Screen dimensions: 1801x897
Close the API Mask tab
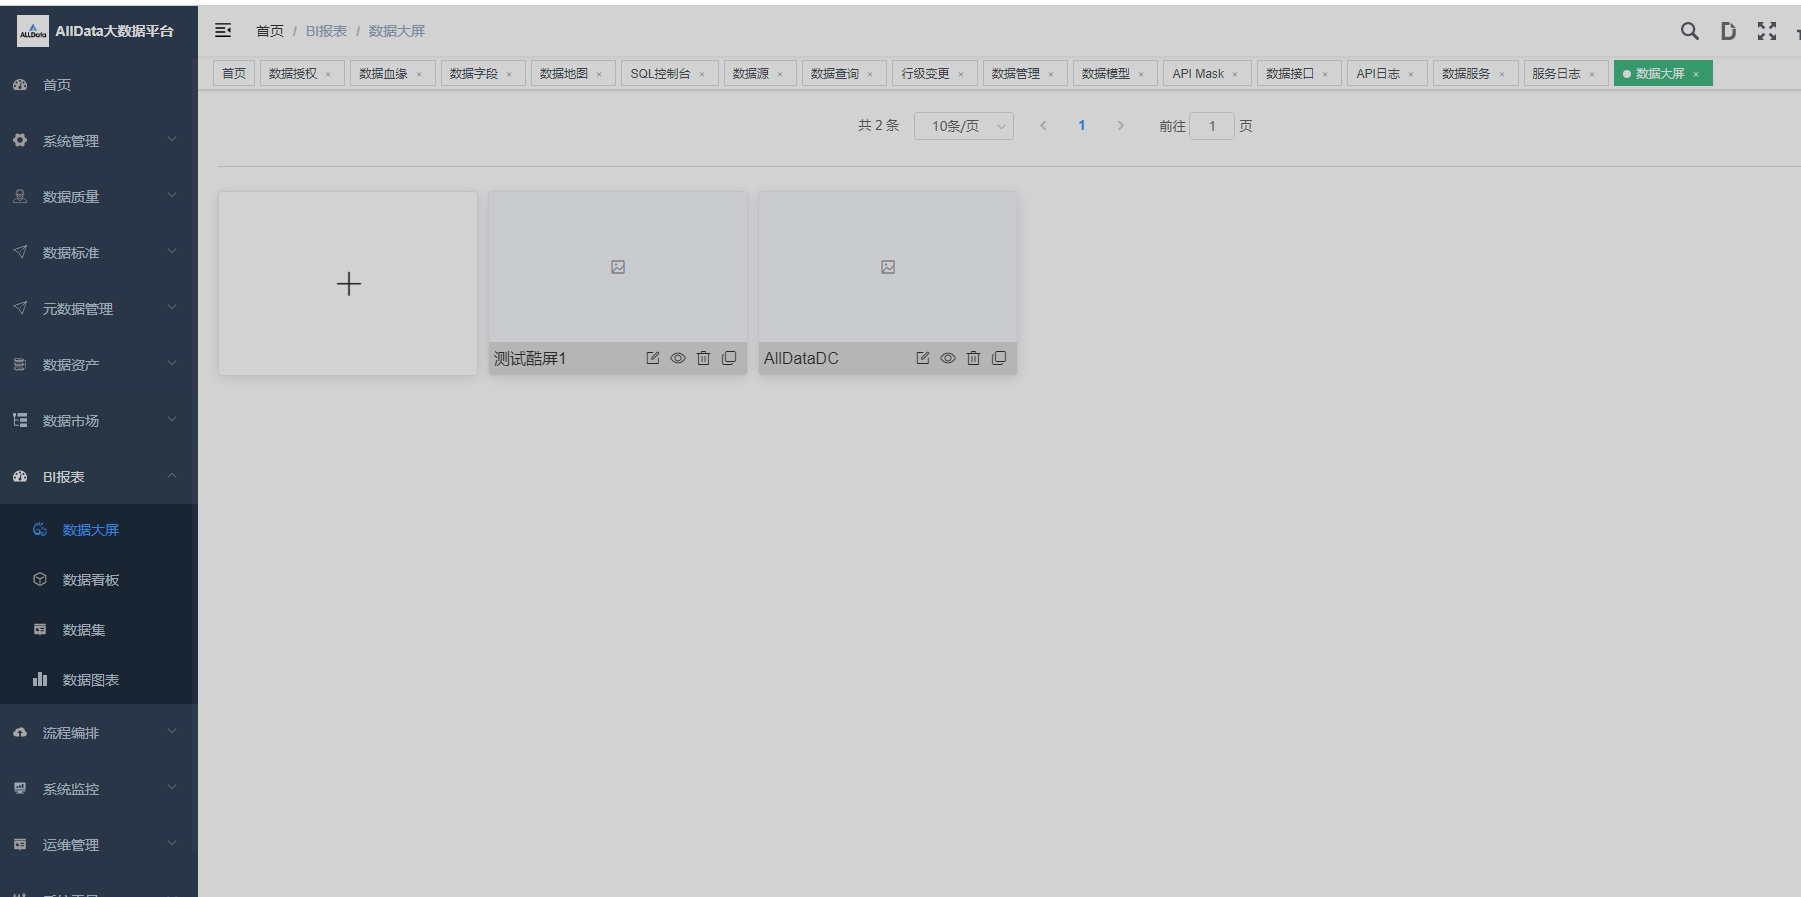pos(1235,74)
